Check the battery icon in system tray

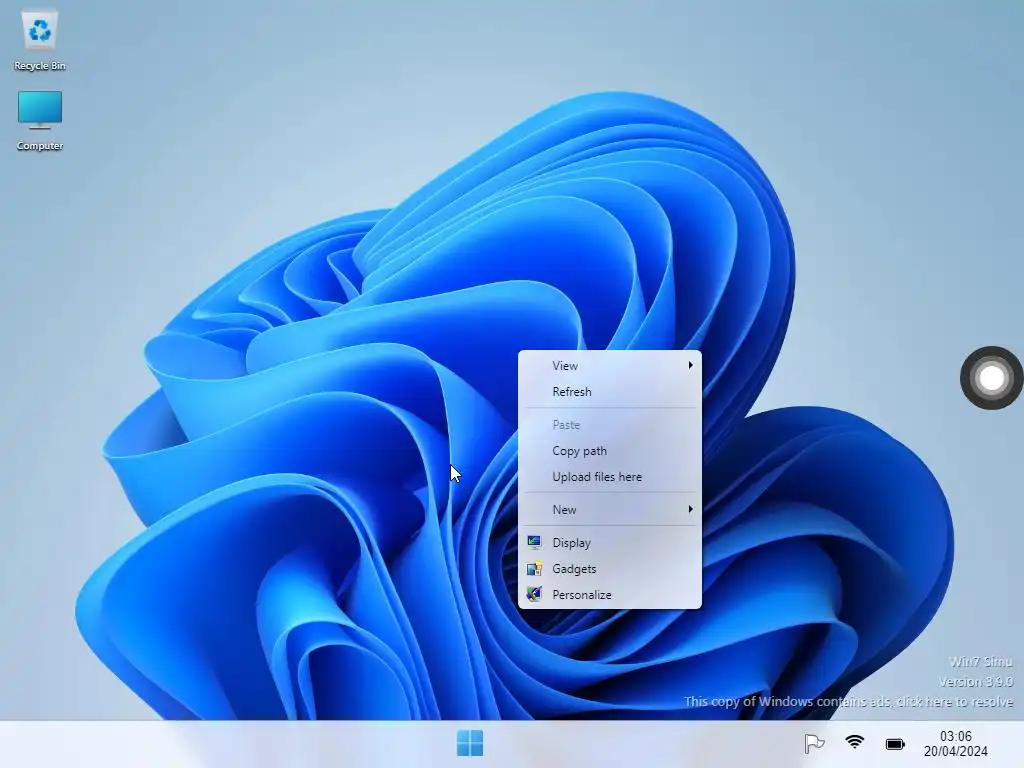click(x=895, y=744)
